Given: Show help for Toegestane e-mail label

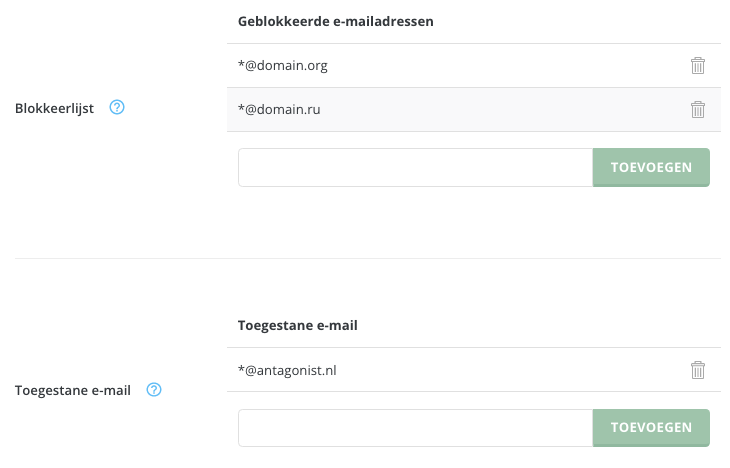Looking at the screenshot, I should coord(154,390).
